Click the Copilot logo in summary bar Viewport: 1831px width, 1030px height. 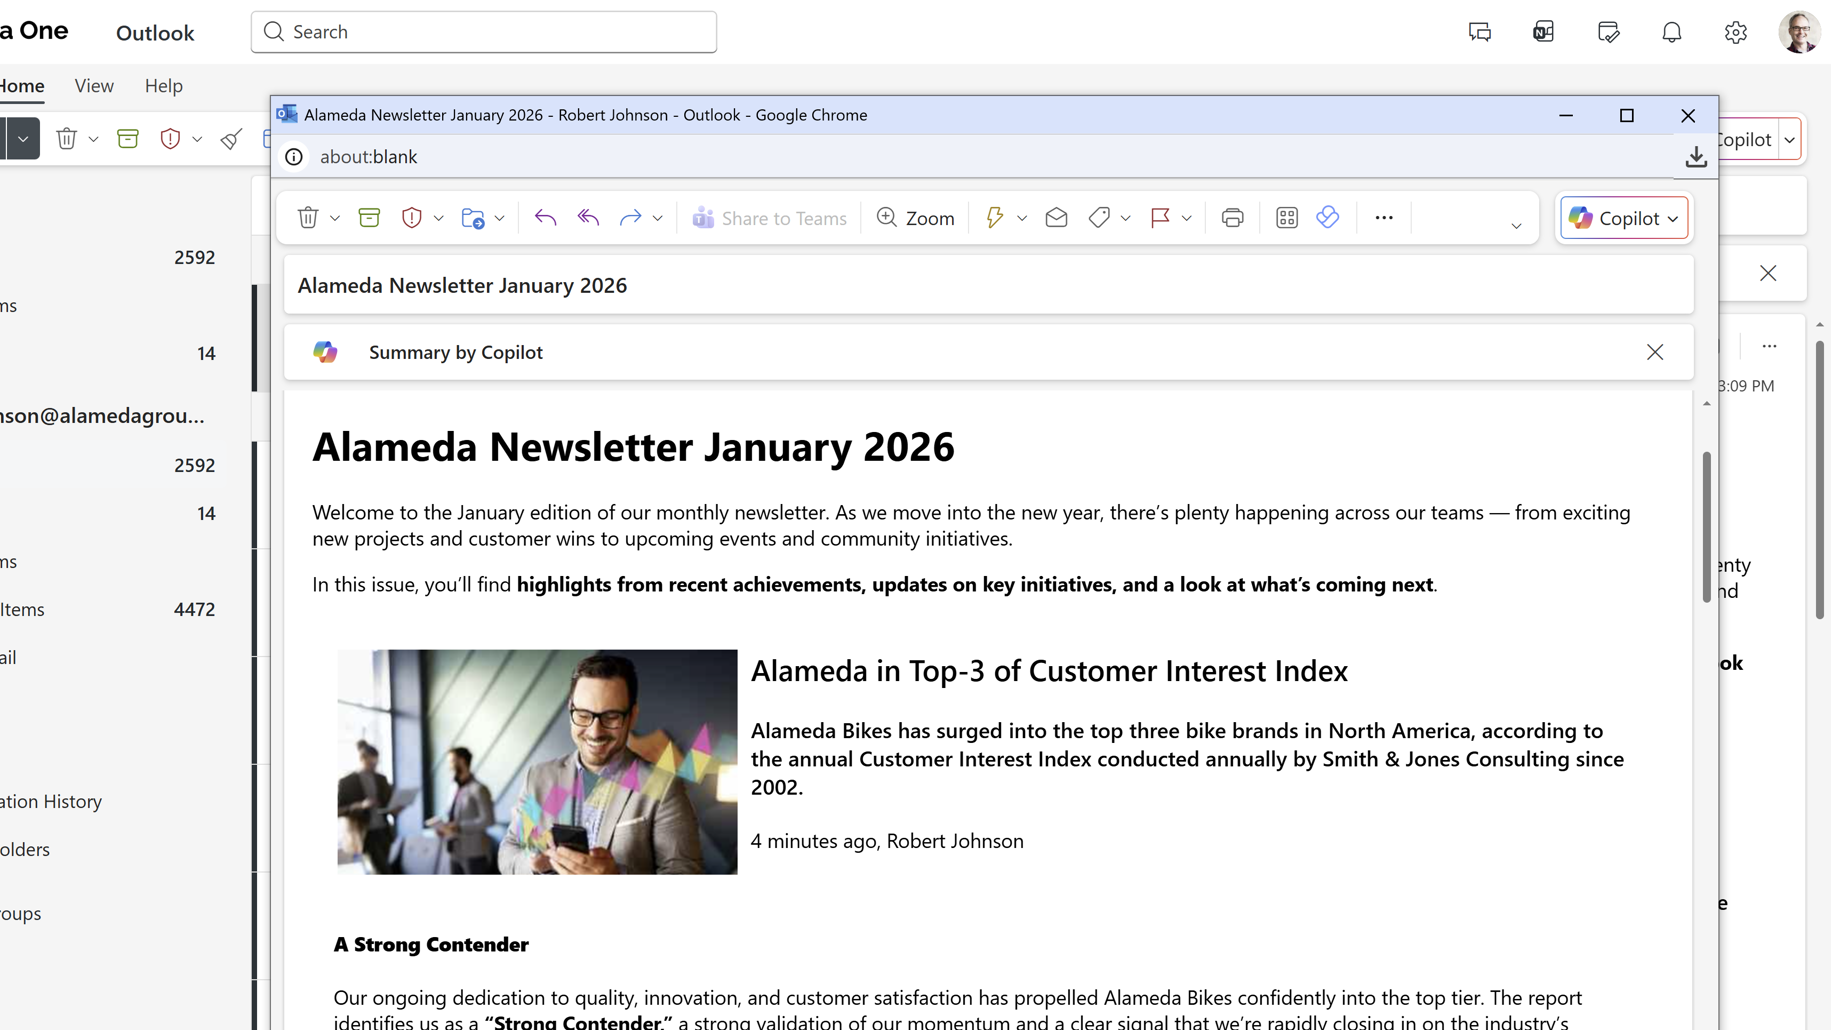coord(325,352)
